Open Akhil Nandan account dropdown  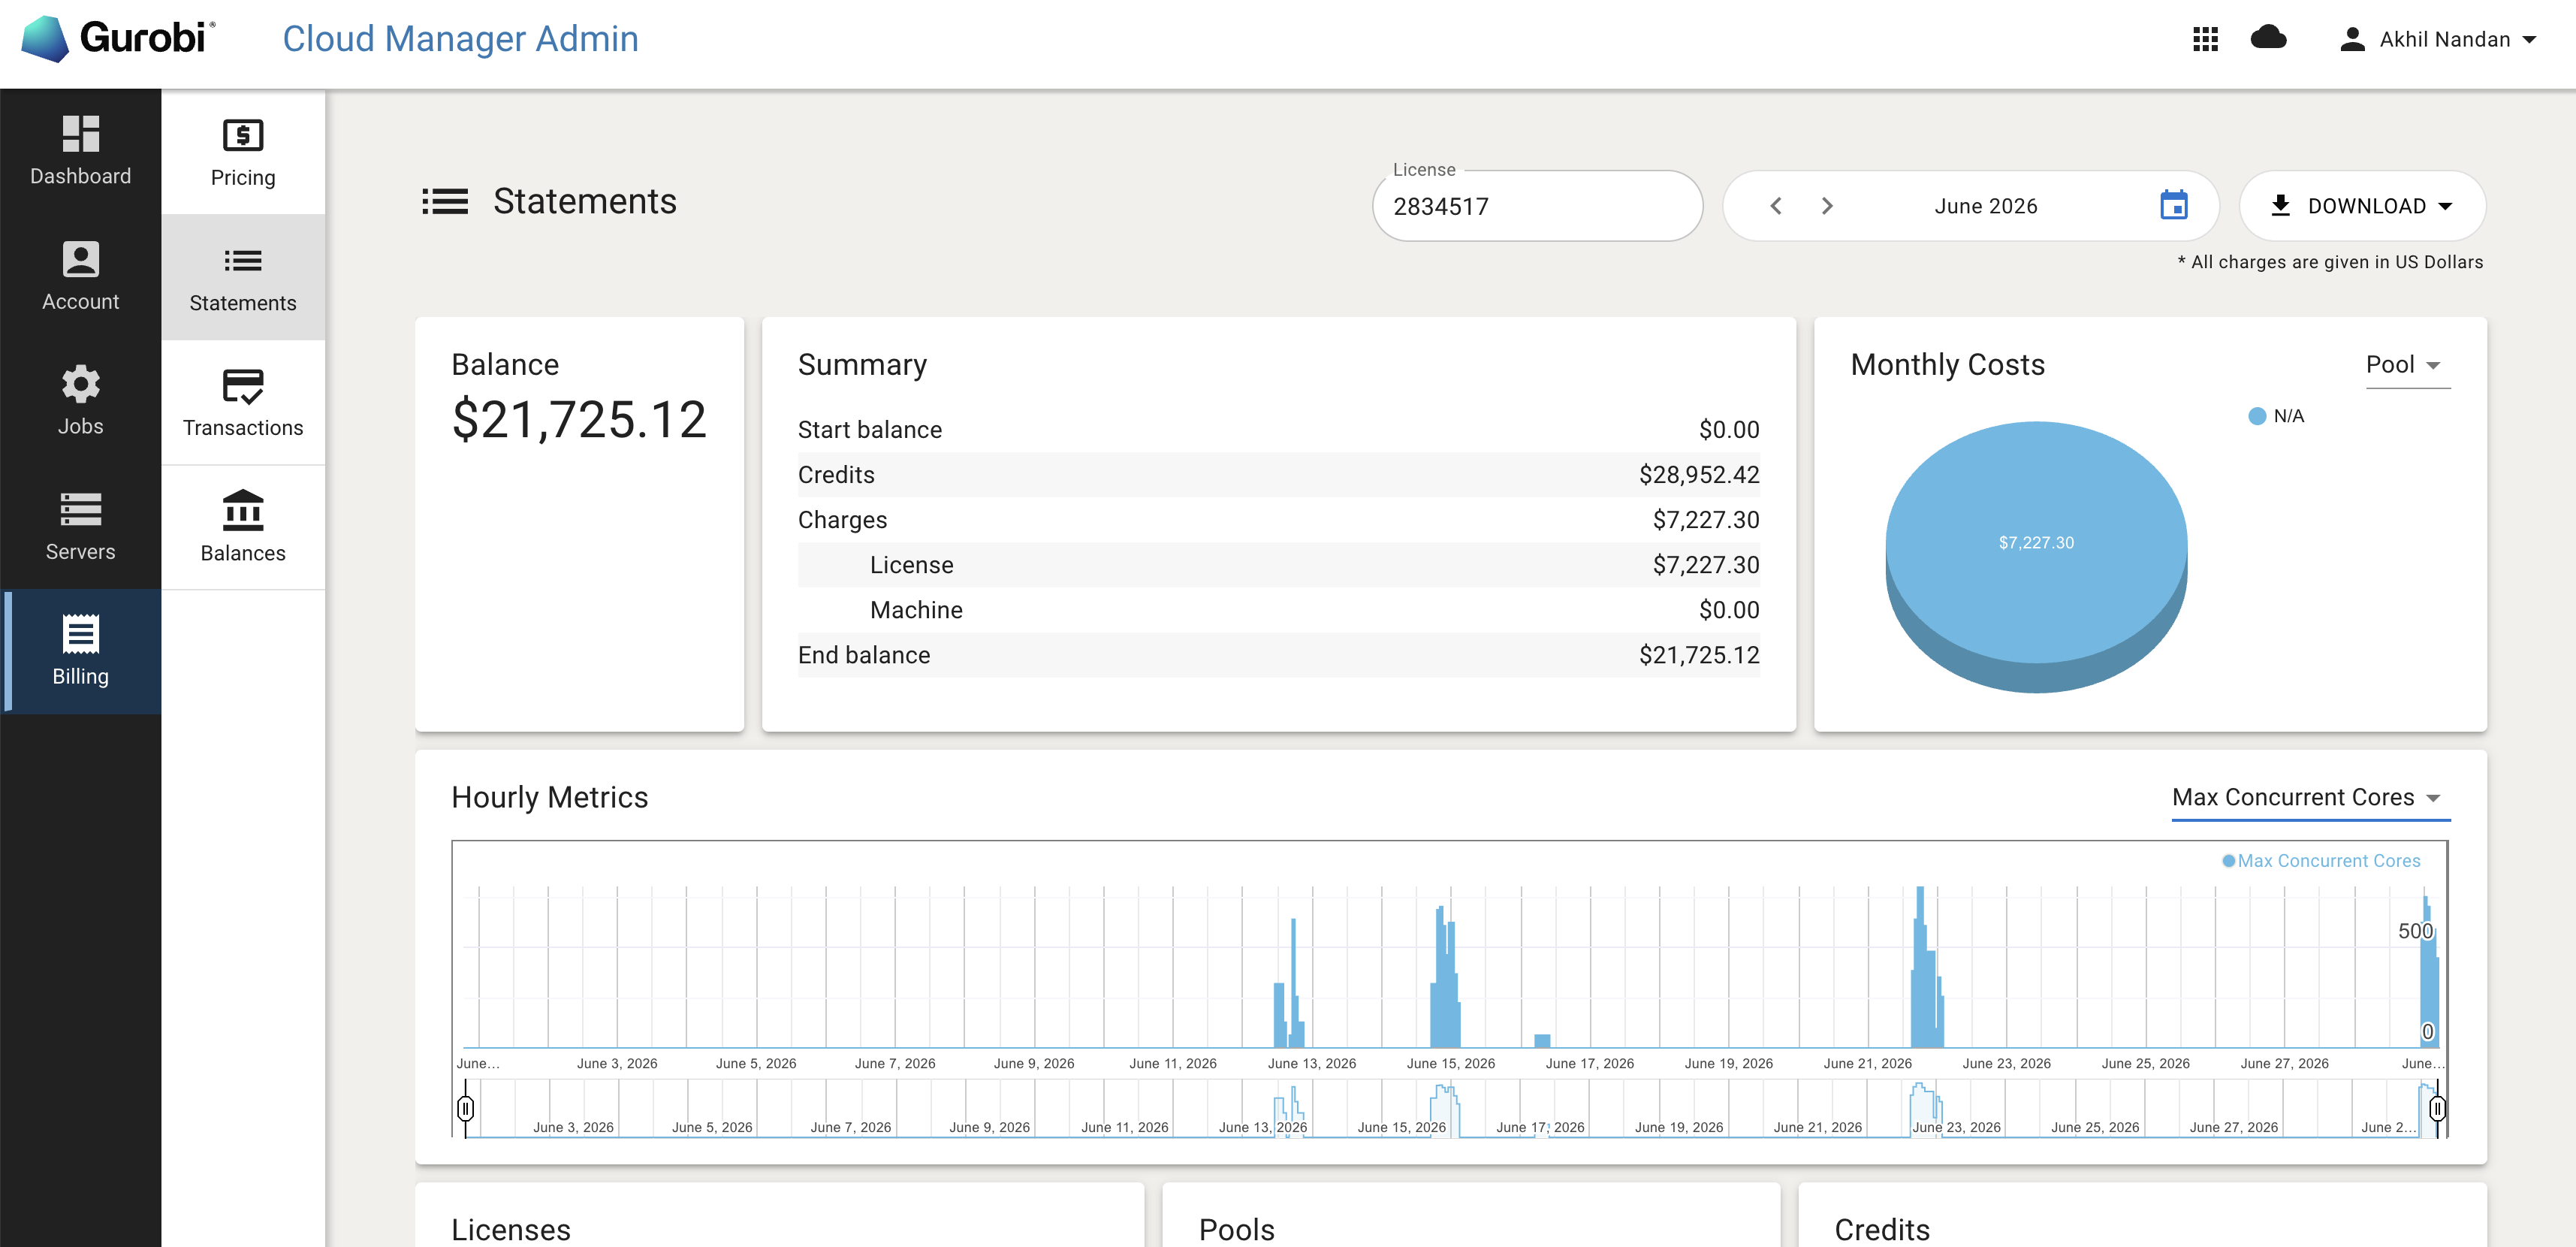[x=2439, y=39]
